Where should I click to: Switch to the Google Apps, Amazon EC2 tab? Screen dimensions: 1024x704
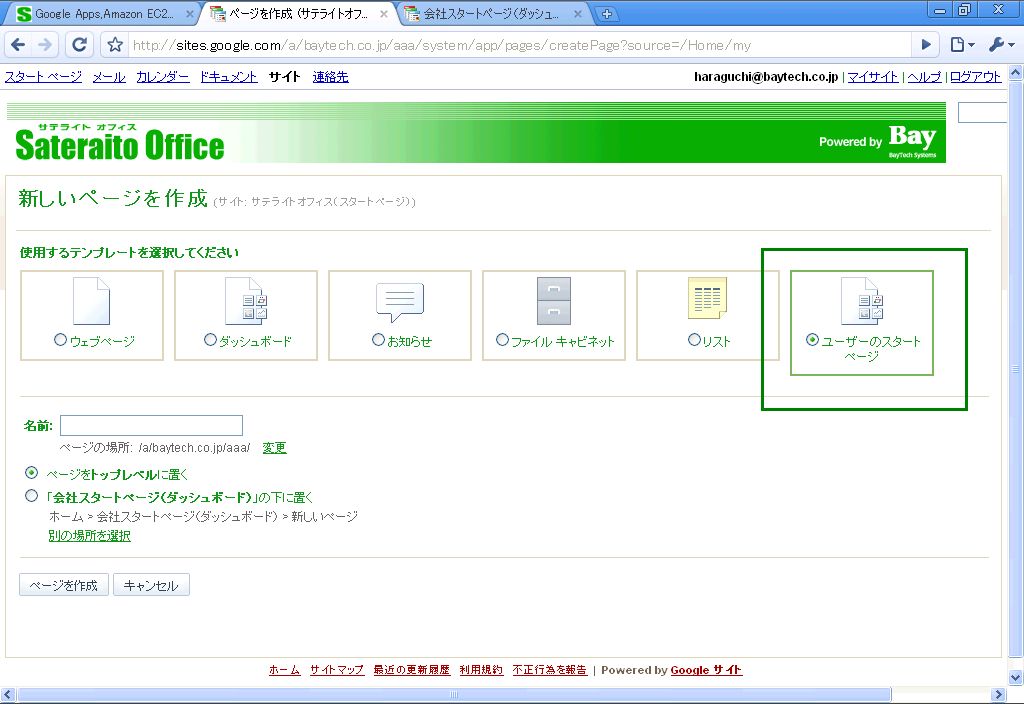101,14
